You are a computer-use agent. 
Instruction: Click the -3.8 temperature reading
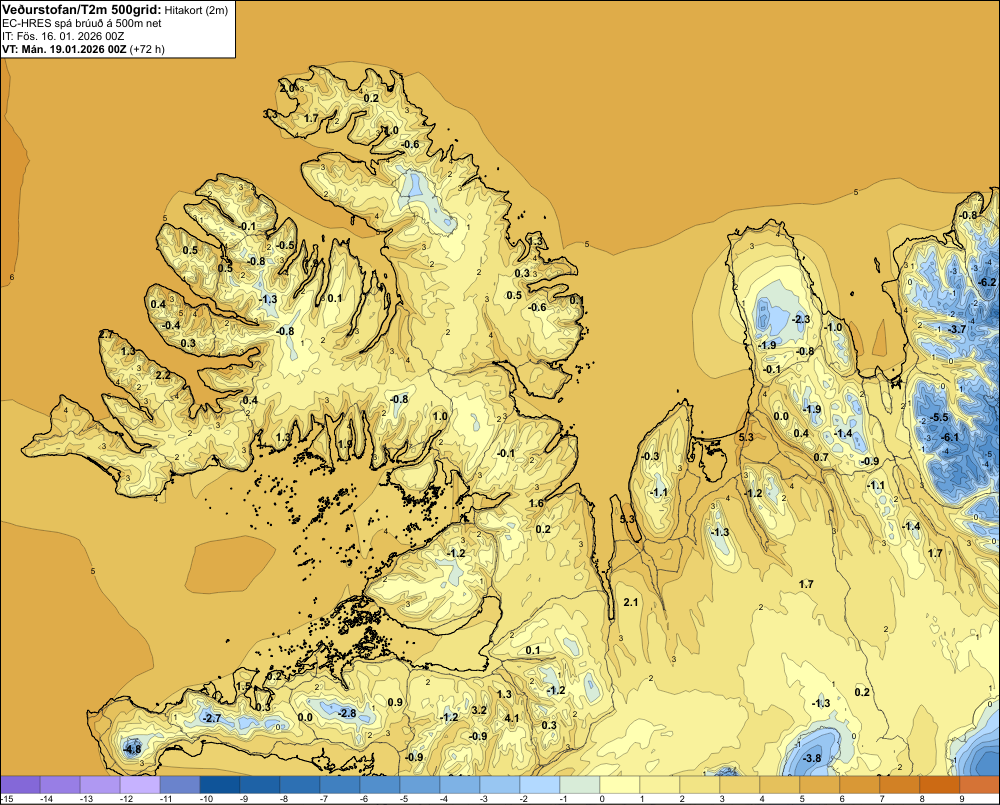(811, 758)
